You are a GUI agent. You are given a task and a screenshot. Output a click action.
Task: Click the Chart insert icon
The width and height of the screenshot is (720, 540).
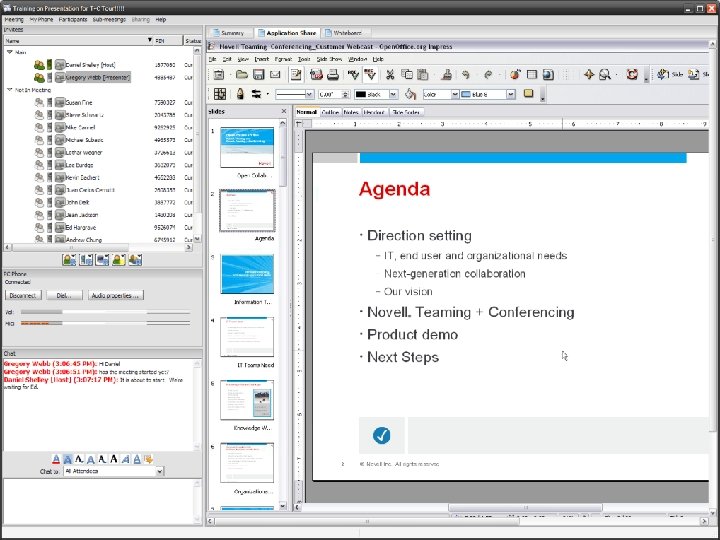(515, 74)
